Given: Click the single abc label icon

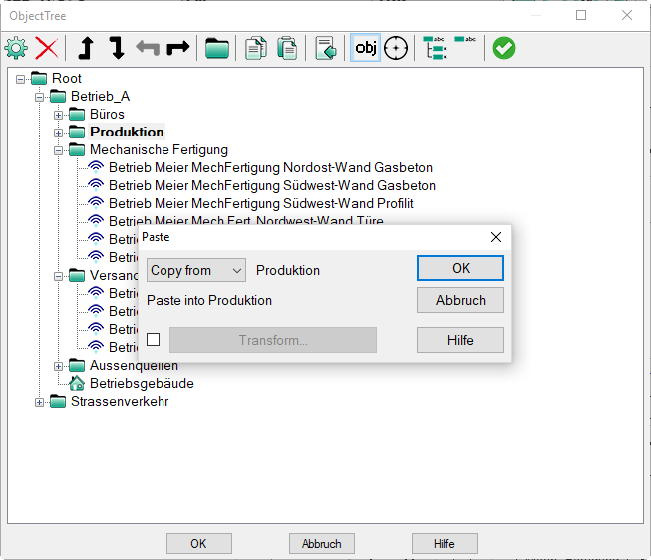Looking at the screenshot, I should pyautogui.click(x=465, y=39).
